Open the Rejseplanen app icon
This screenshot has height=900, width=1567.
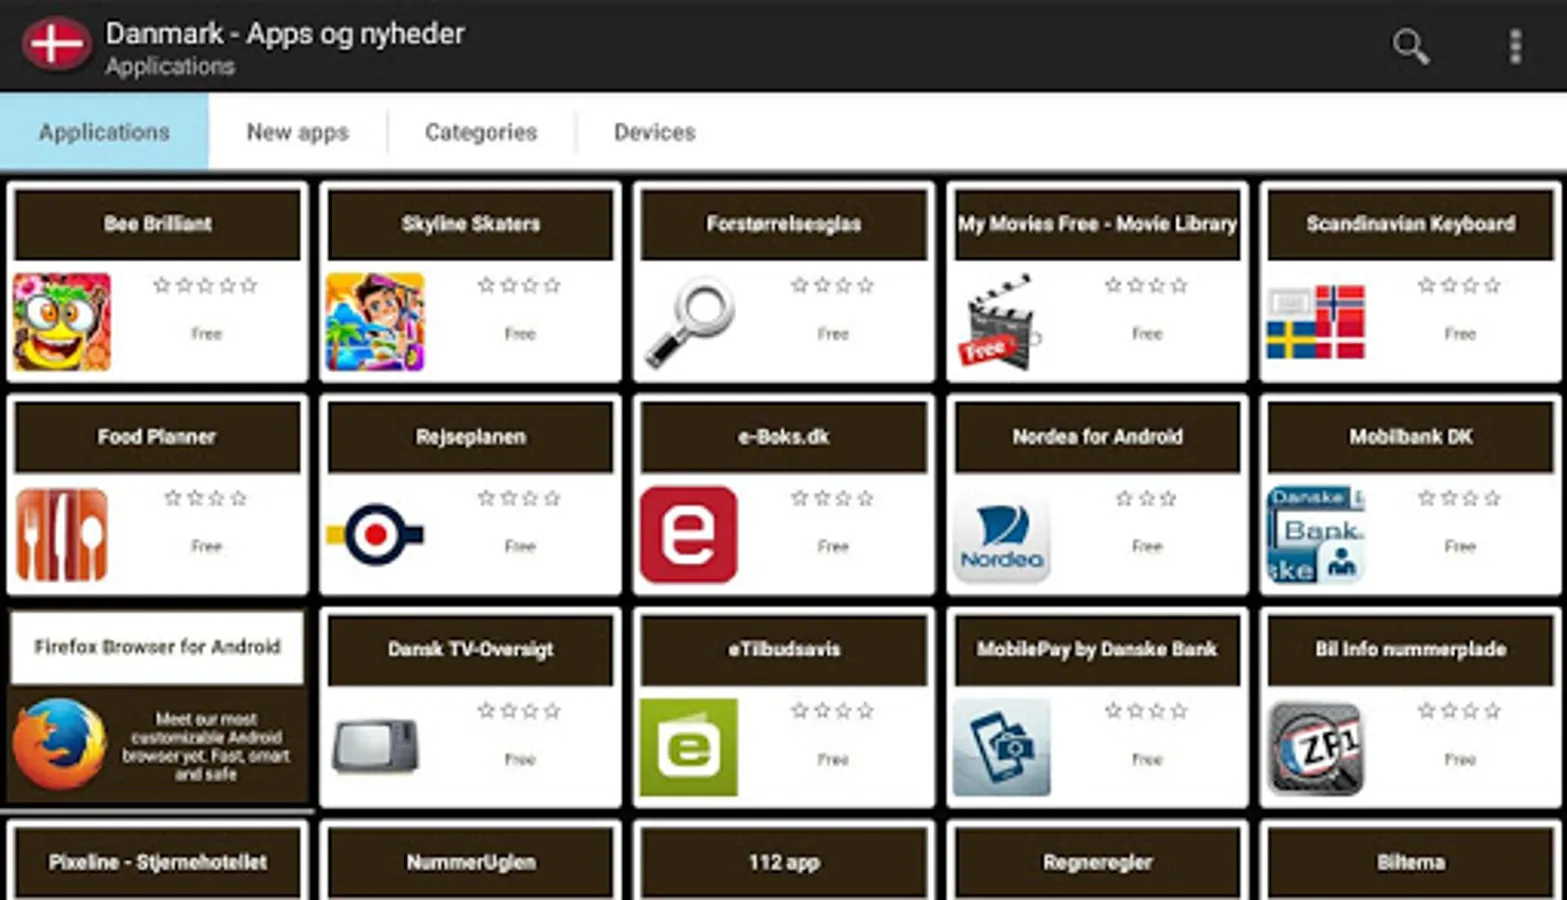pyautogui.click(x=375, y=535)
